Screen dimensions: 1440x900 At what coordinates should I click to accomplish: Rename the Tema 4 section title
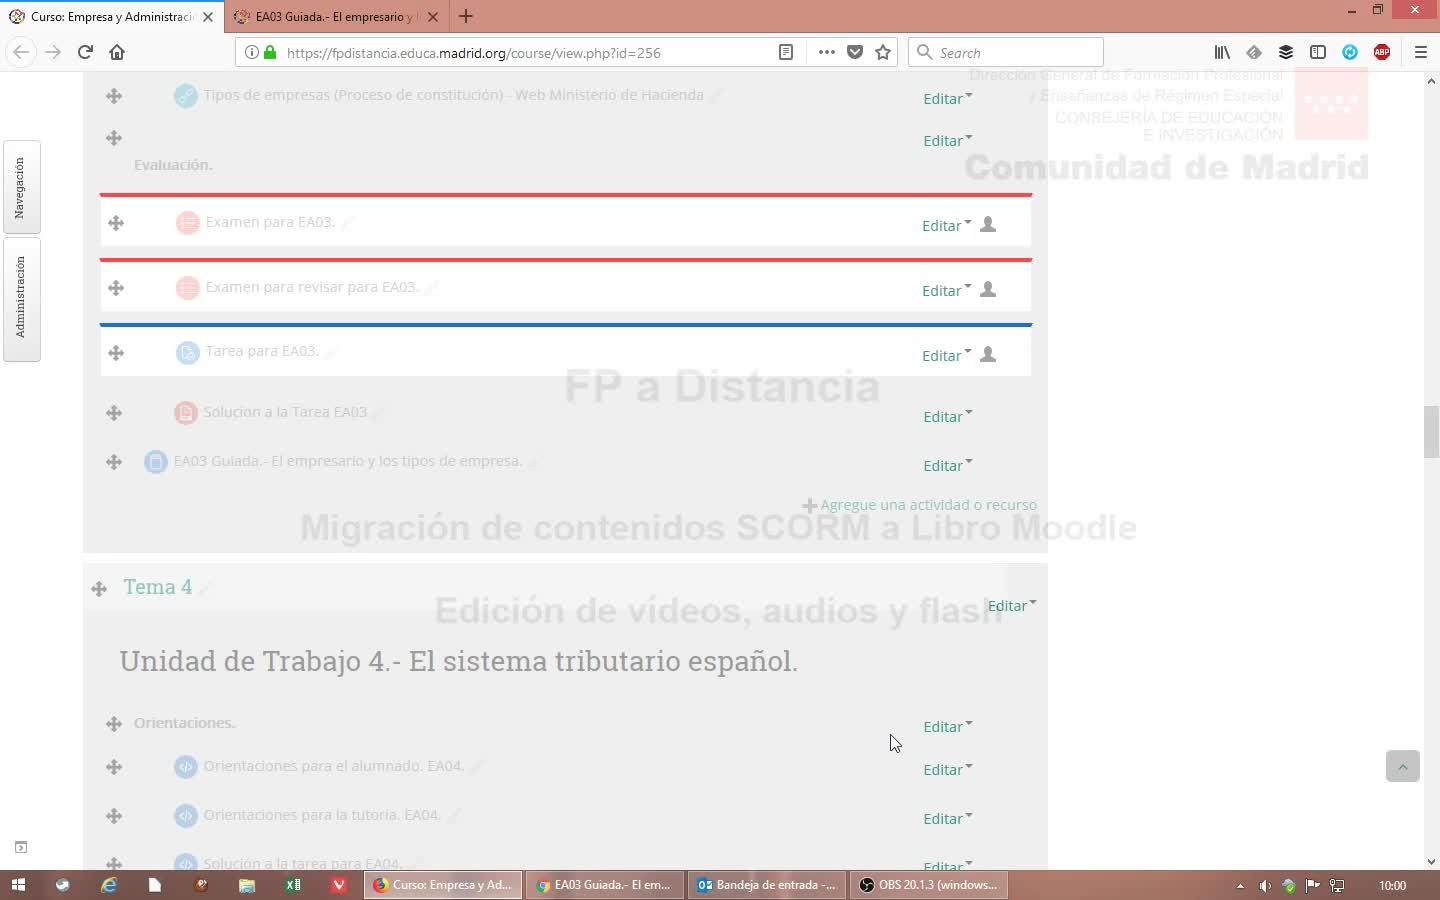(x=206, y=589)
